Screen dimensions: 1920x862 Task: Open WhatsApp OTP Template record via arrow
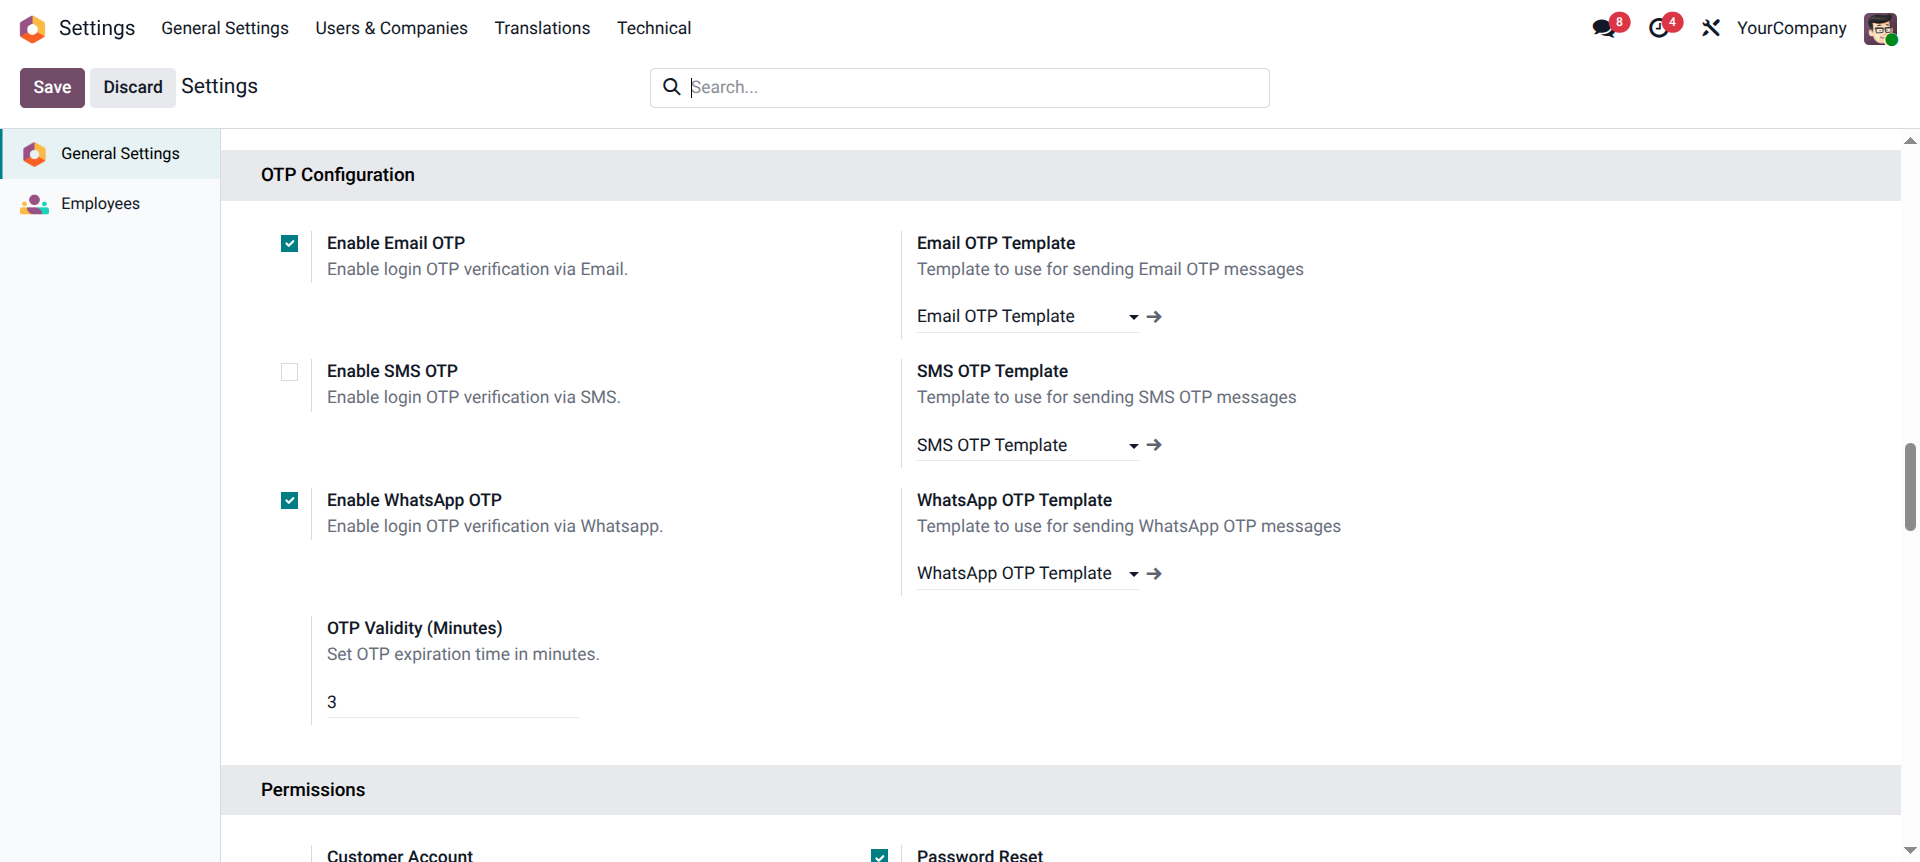1154,574
